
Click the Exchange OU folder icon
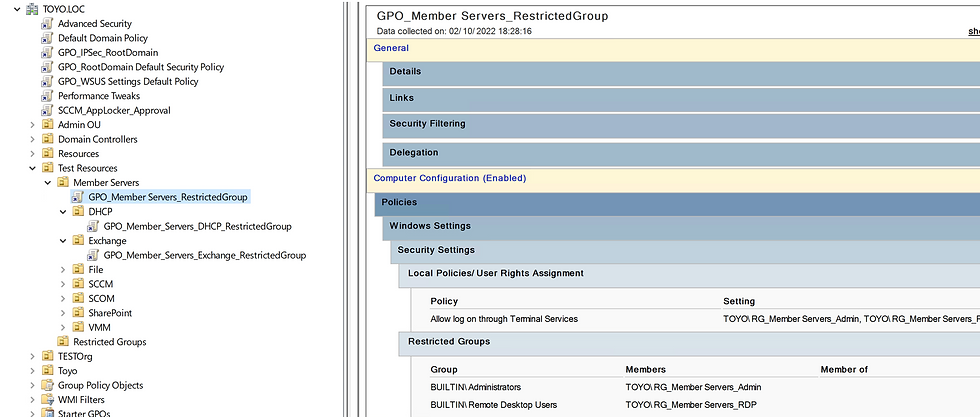point(78,240)
